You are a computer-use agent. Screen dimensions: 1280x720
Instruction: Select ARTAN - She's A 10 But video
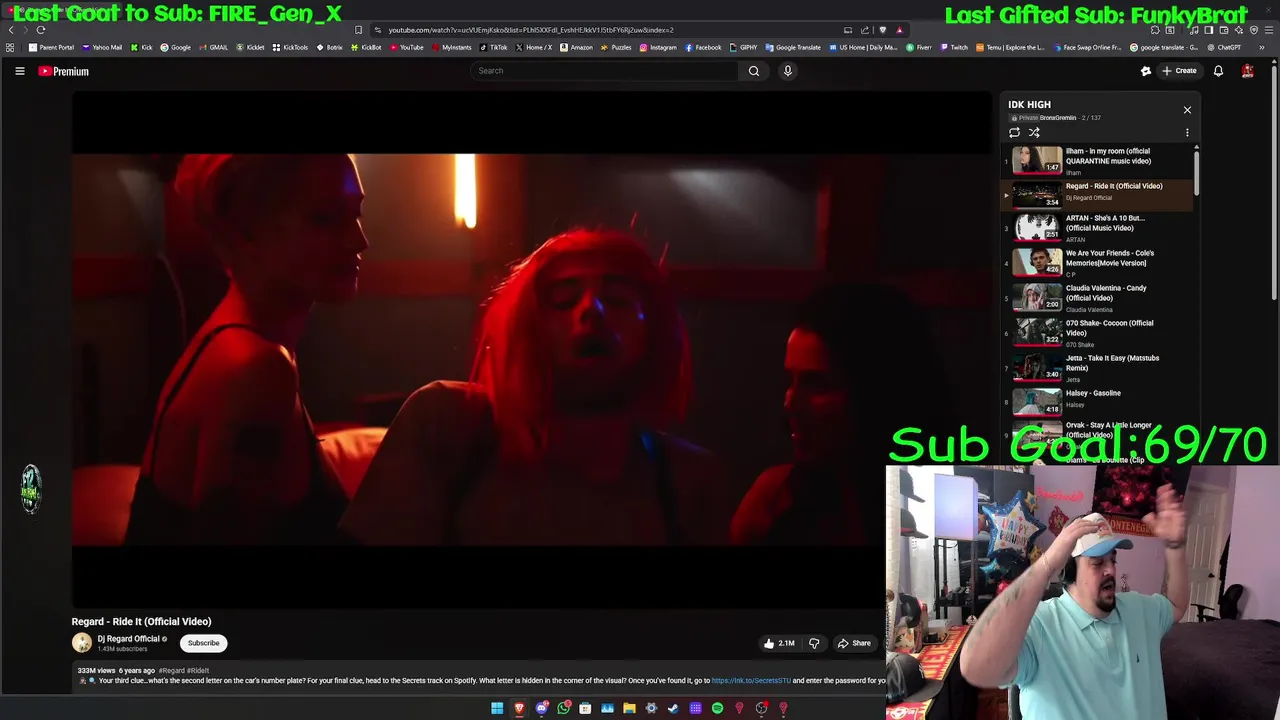(1097, 227)
